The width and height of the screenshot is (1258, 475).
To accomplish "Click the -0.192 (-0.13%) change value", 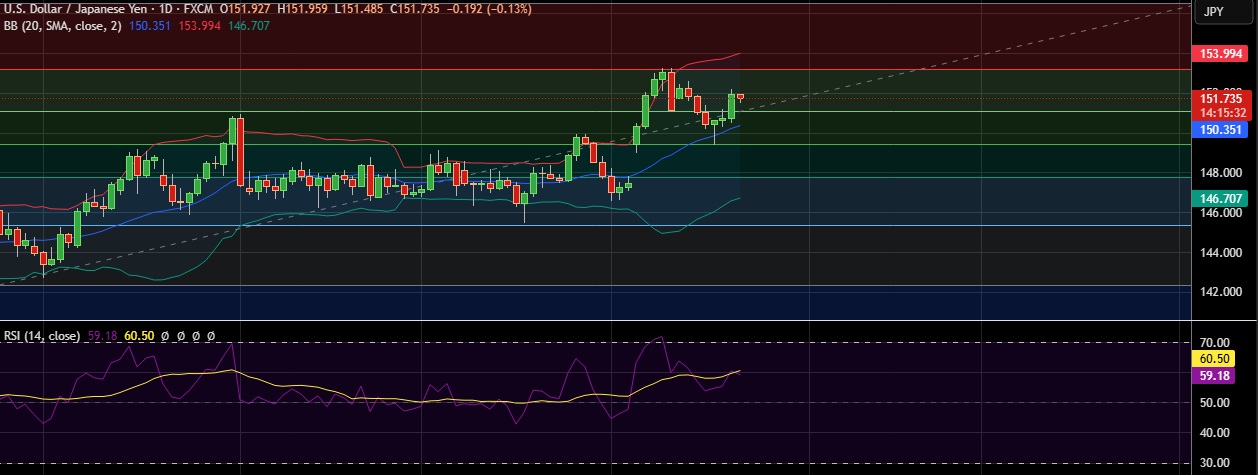I will pos(490,9).
